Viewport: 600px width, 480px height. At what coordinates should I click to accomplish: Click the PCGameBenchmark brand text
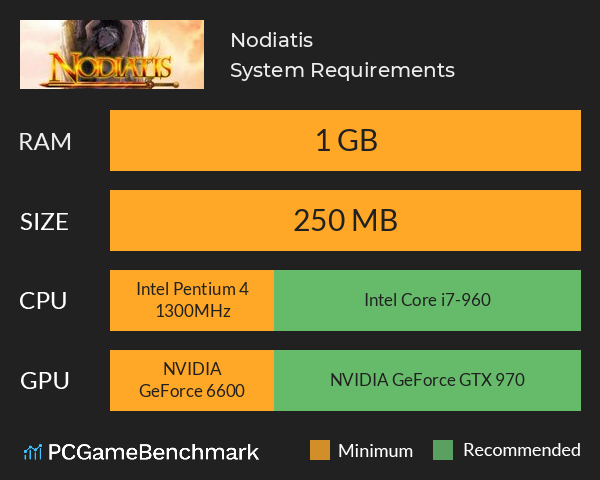pyautogui.click(x=153, y=452)
